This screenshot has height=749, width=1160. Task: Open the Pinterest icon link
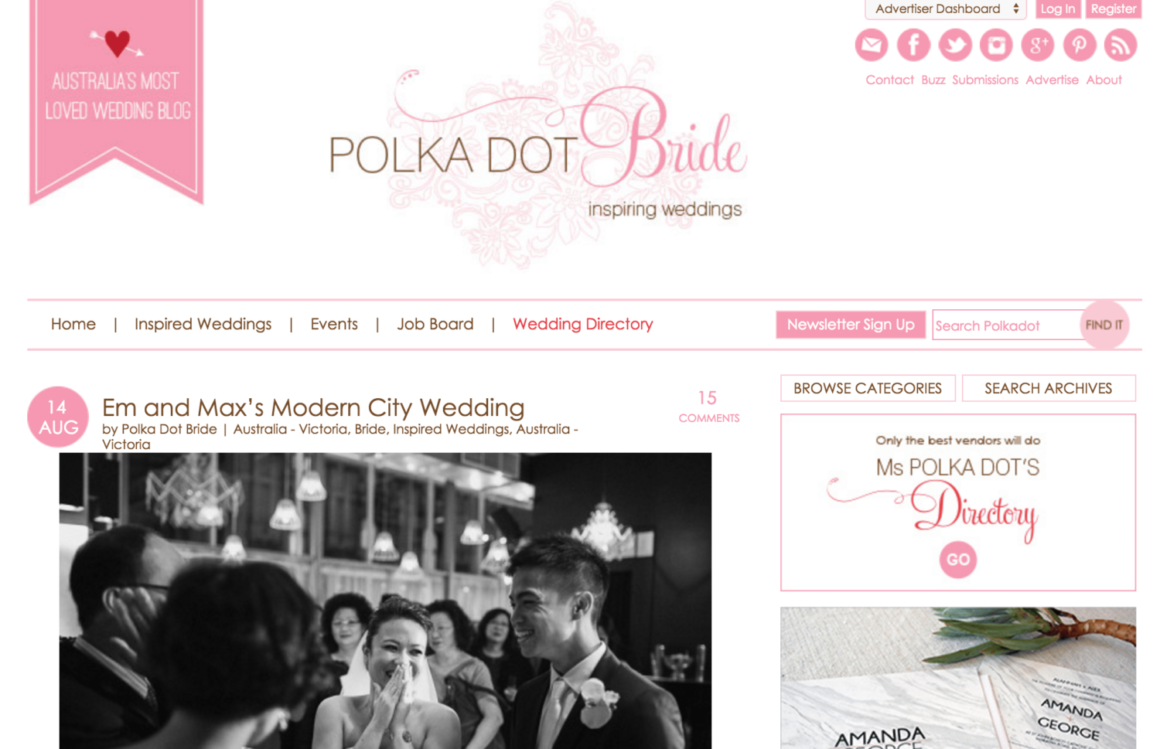1079,45
